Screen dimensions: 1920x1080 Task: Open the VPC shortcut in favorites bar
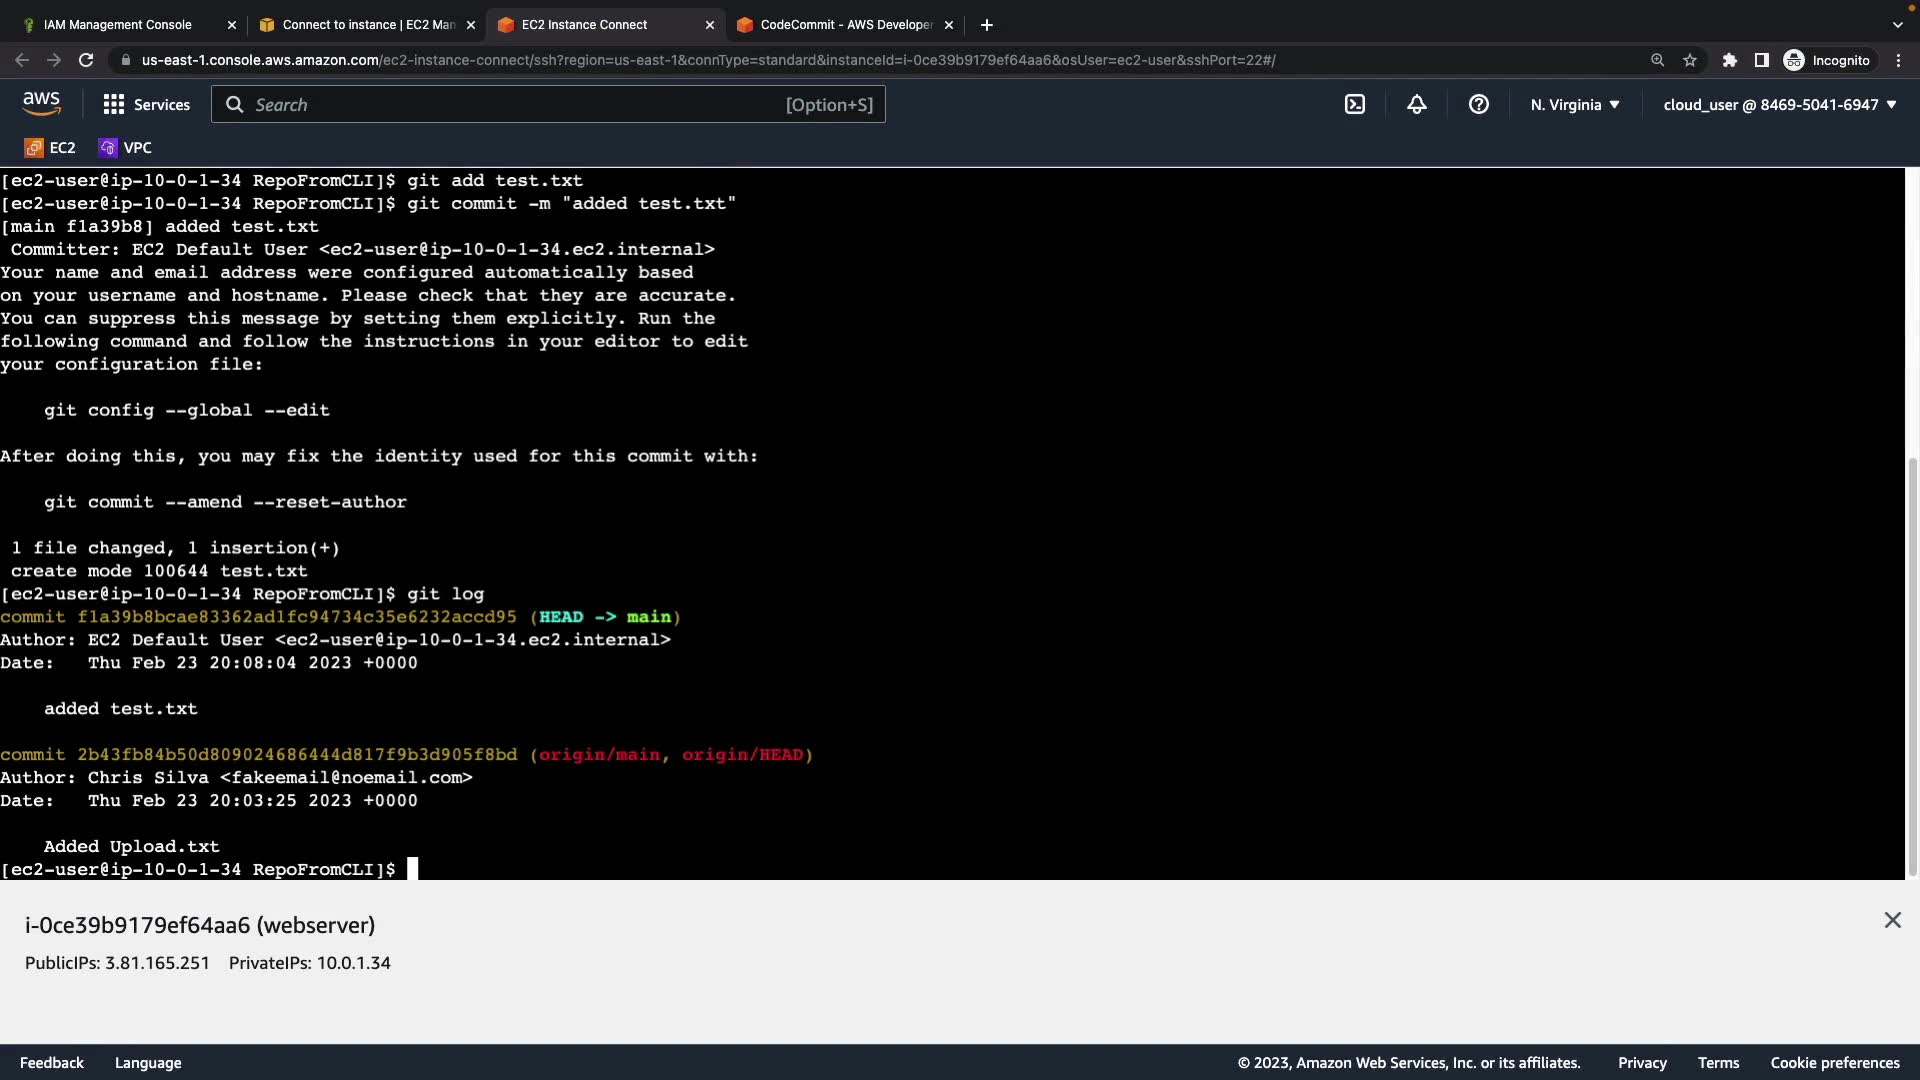point(126,147)
